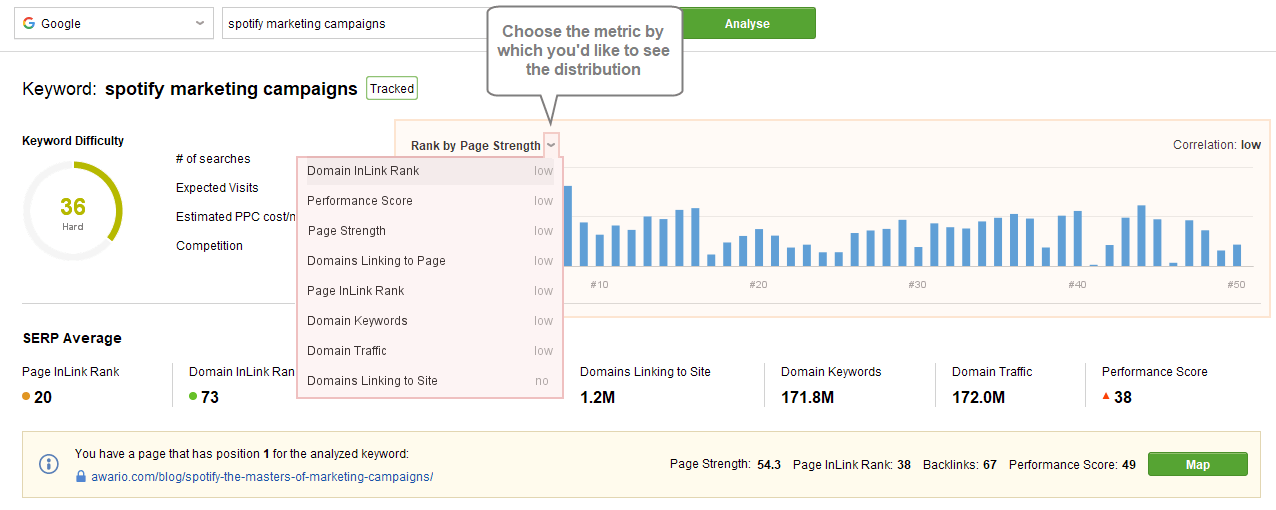Click the Rank by Page Strength title
The image size is (1276, 510).
[476, 146]
